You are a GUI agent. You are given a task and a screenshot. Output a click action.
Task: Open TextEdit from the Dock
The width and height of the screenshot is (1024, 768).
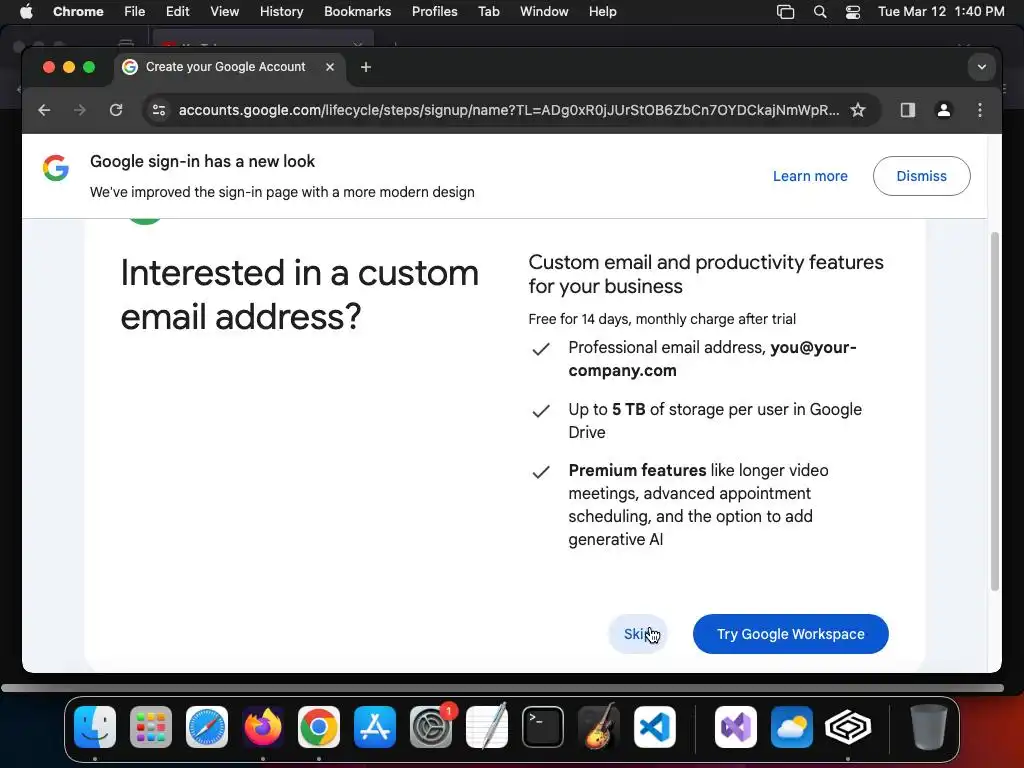tap(487, 727)
